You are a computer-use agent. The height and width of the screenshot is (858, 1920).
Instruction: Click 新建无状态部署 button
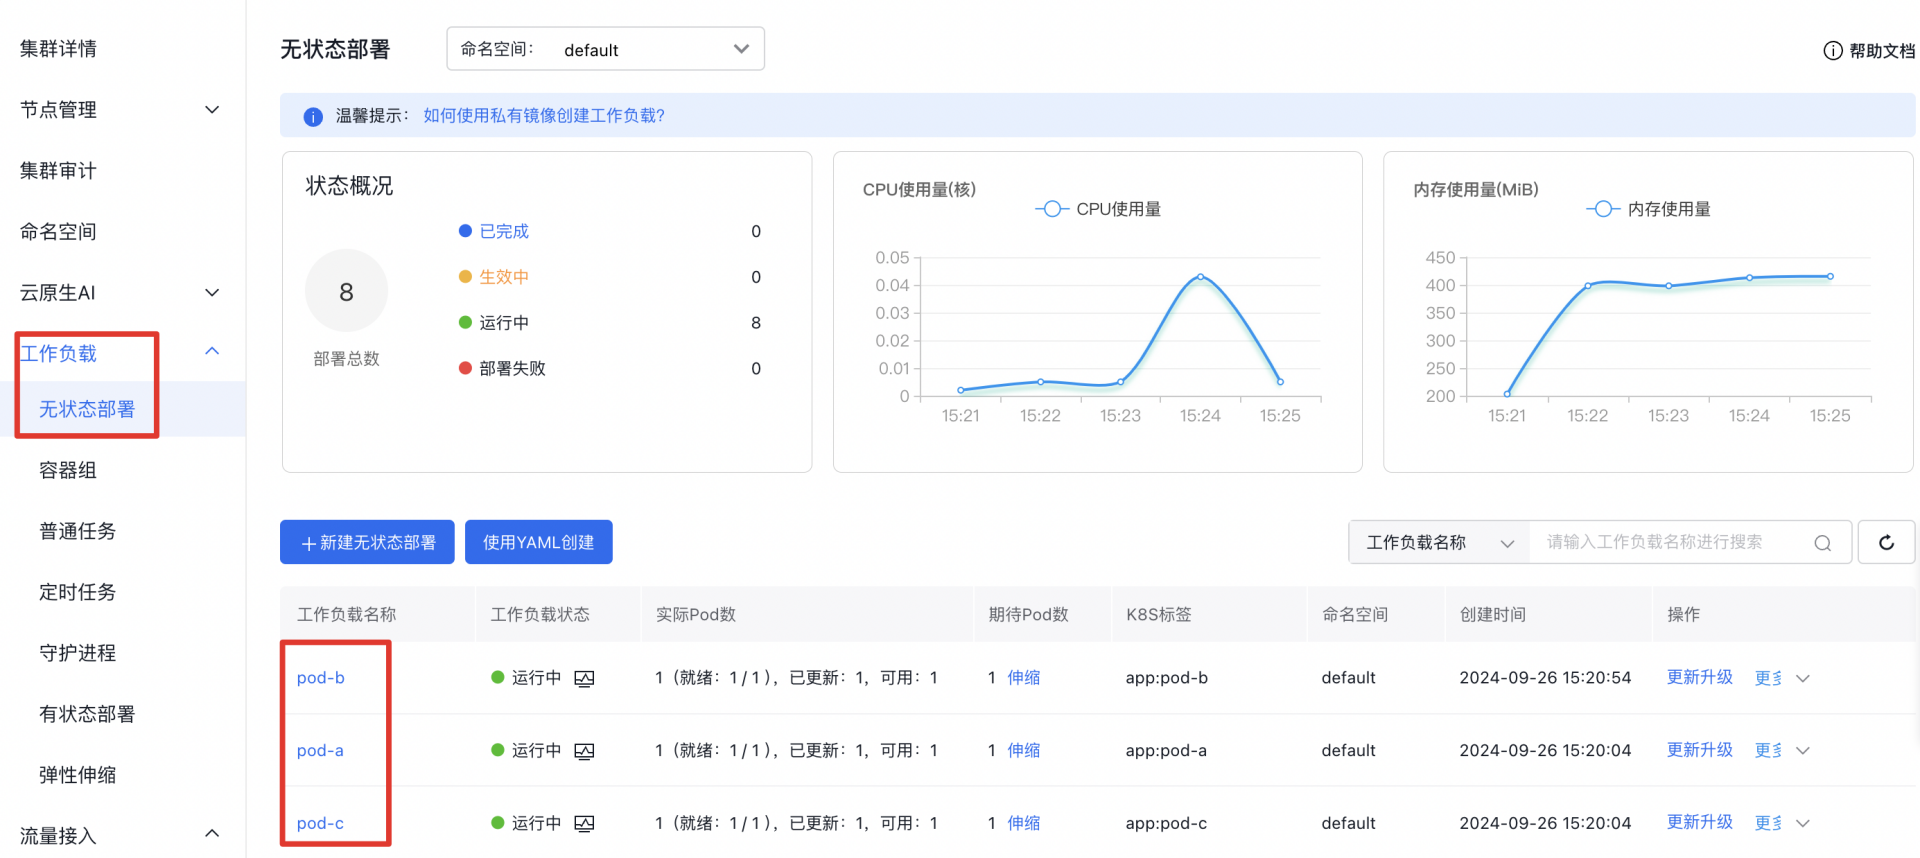[x=367, y=542]
